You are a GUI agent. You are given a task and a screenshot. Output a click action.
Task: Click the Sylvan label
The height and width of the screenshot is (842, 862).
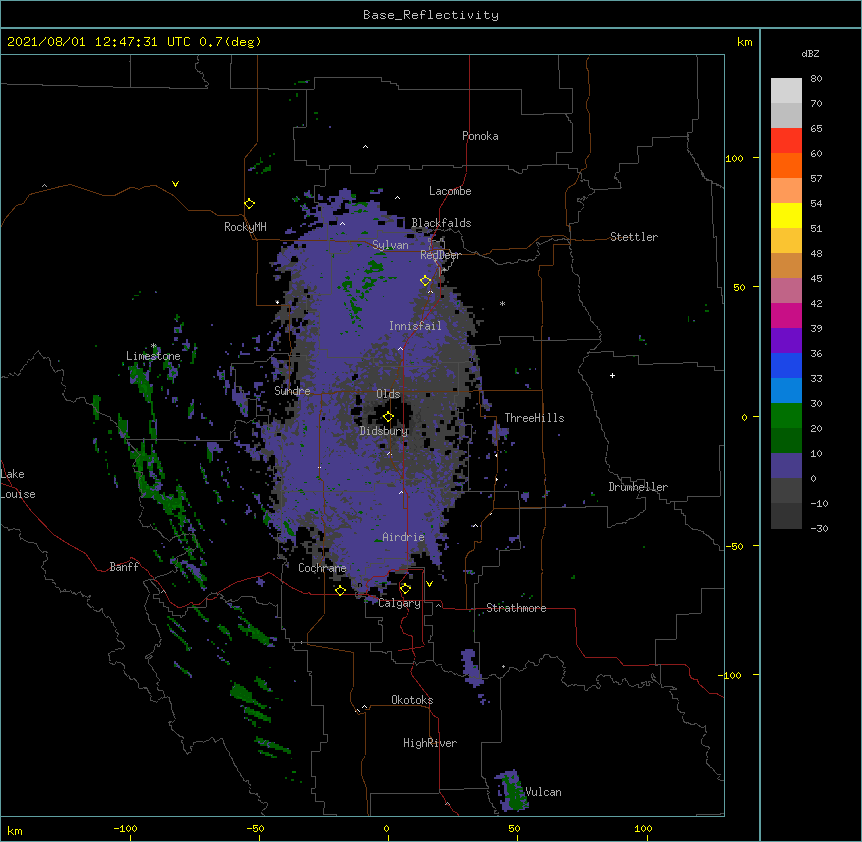click(390, 245)
